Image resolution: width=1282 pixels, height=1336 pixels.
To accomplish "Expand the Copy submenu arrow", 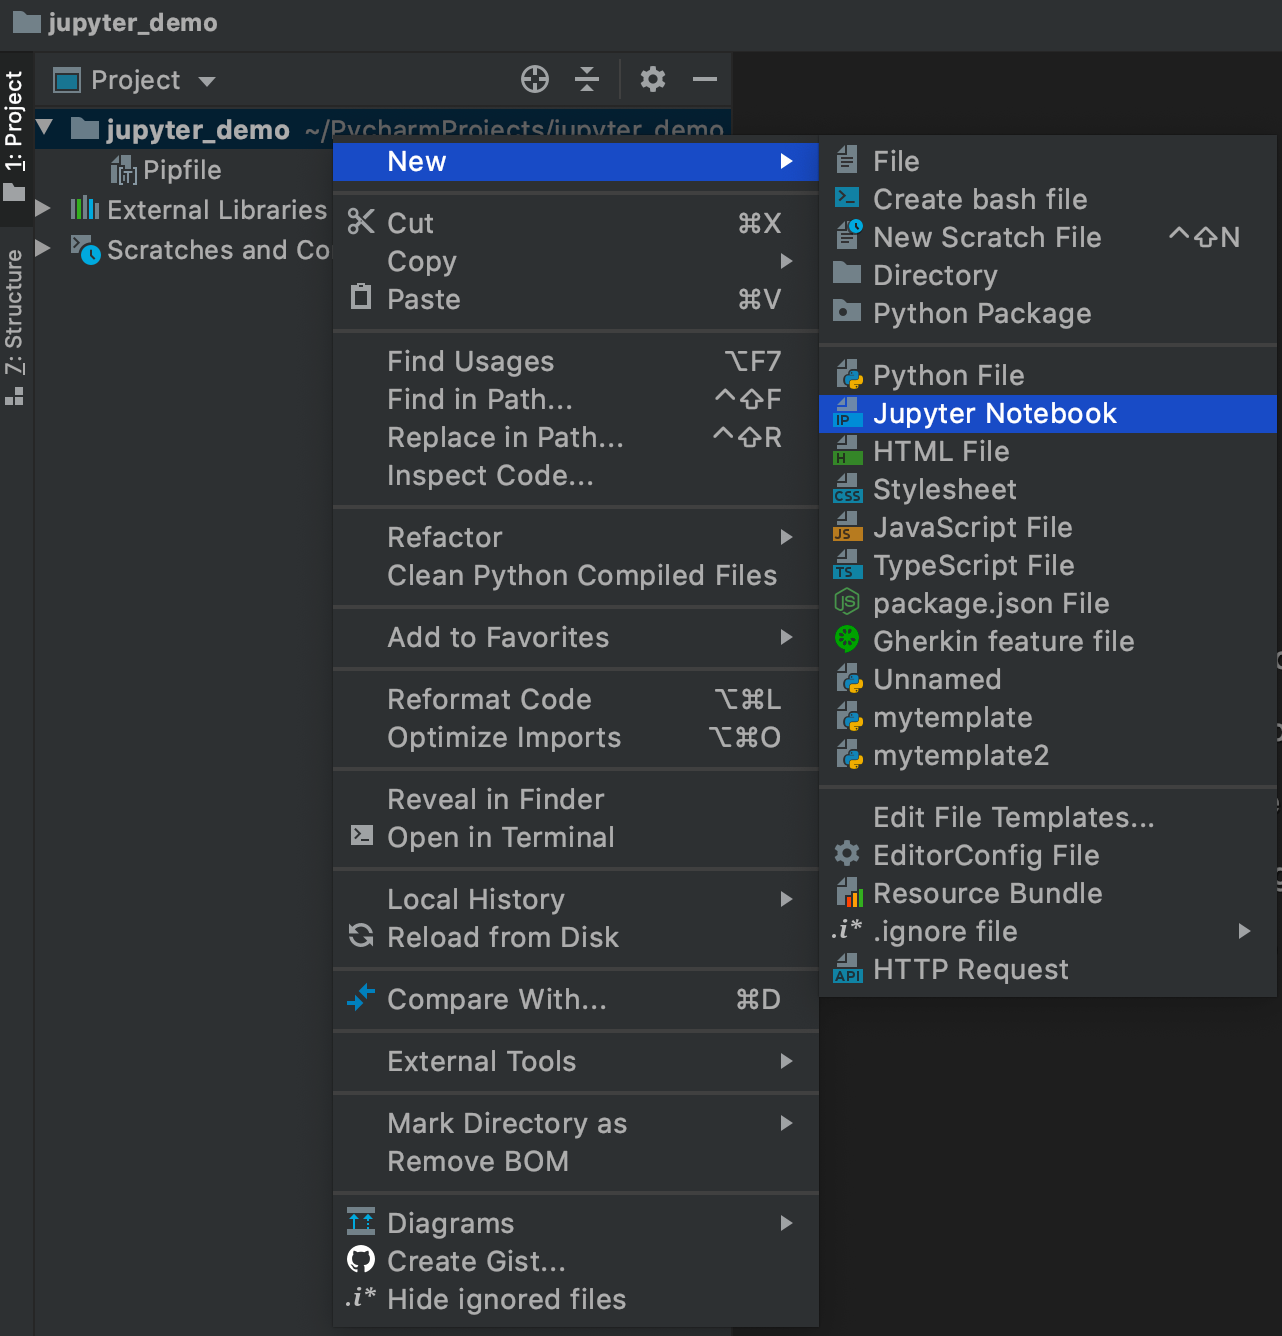I will pyautogui.click(x=787, y=261).
